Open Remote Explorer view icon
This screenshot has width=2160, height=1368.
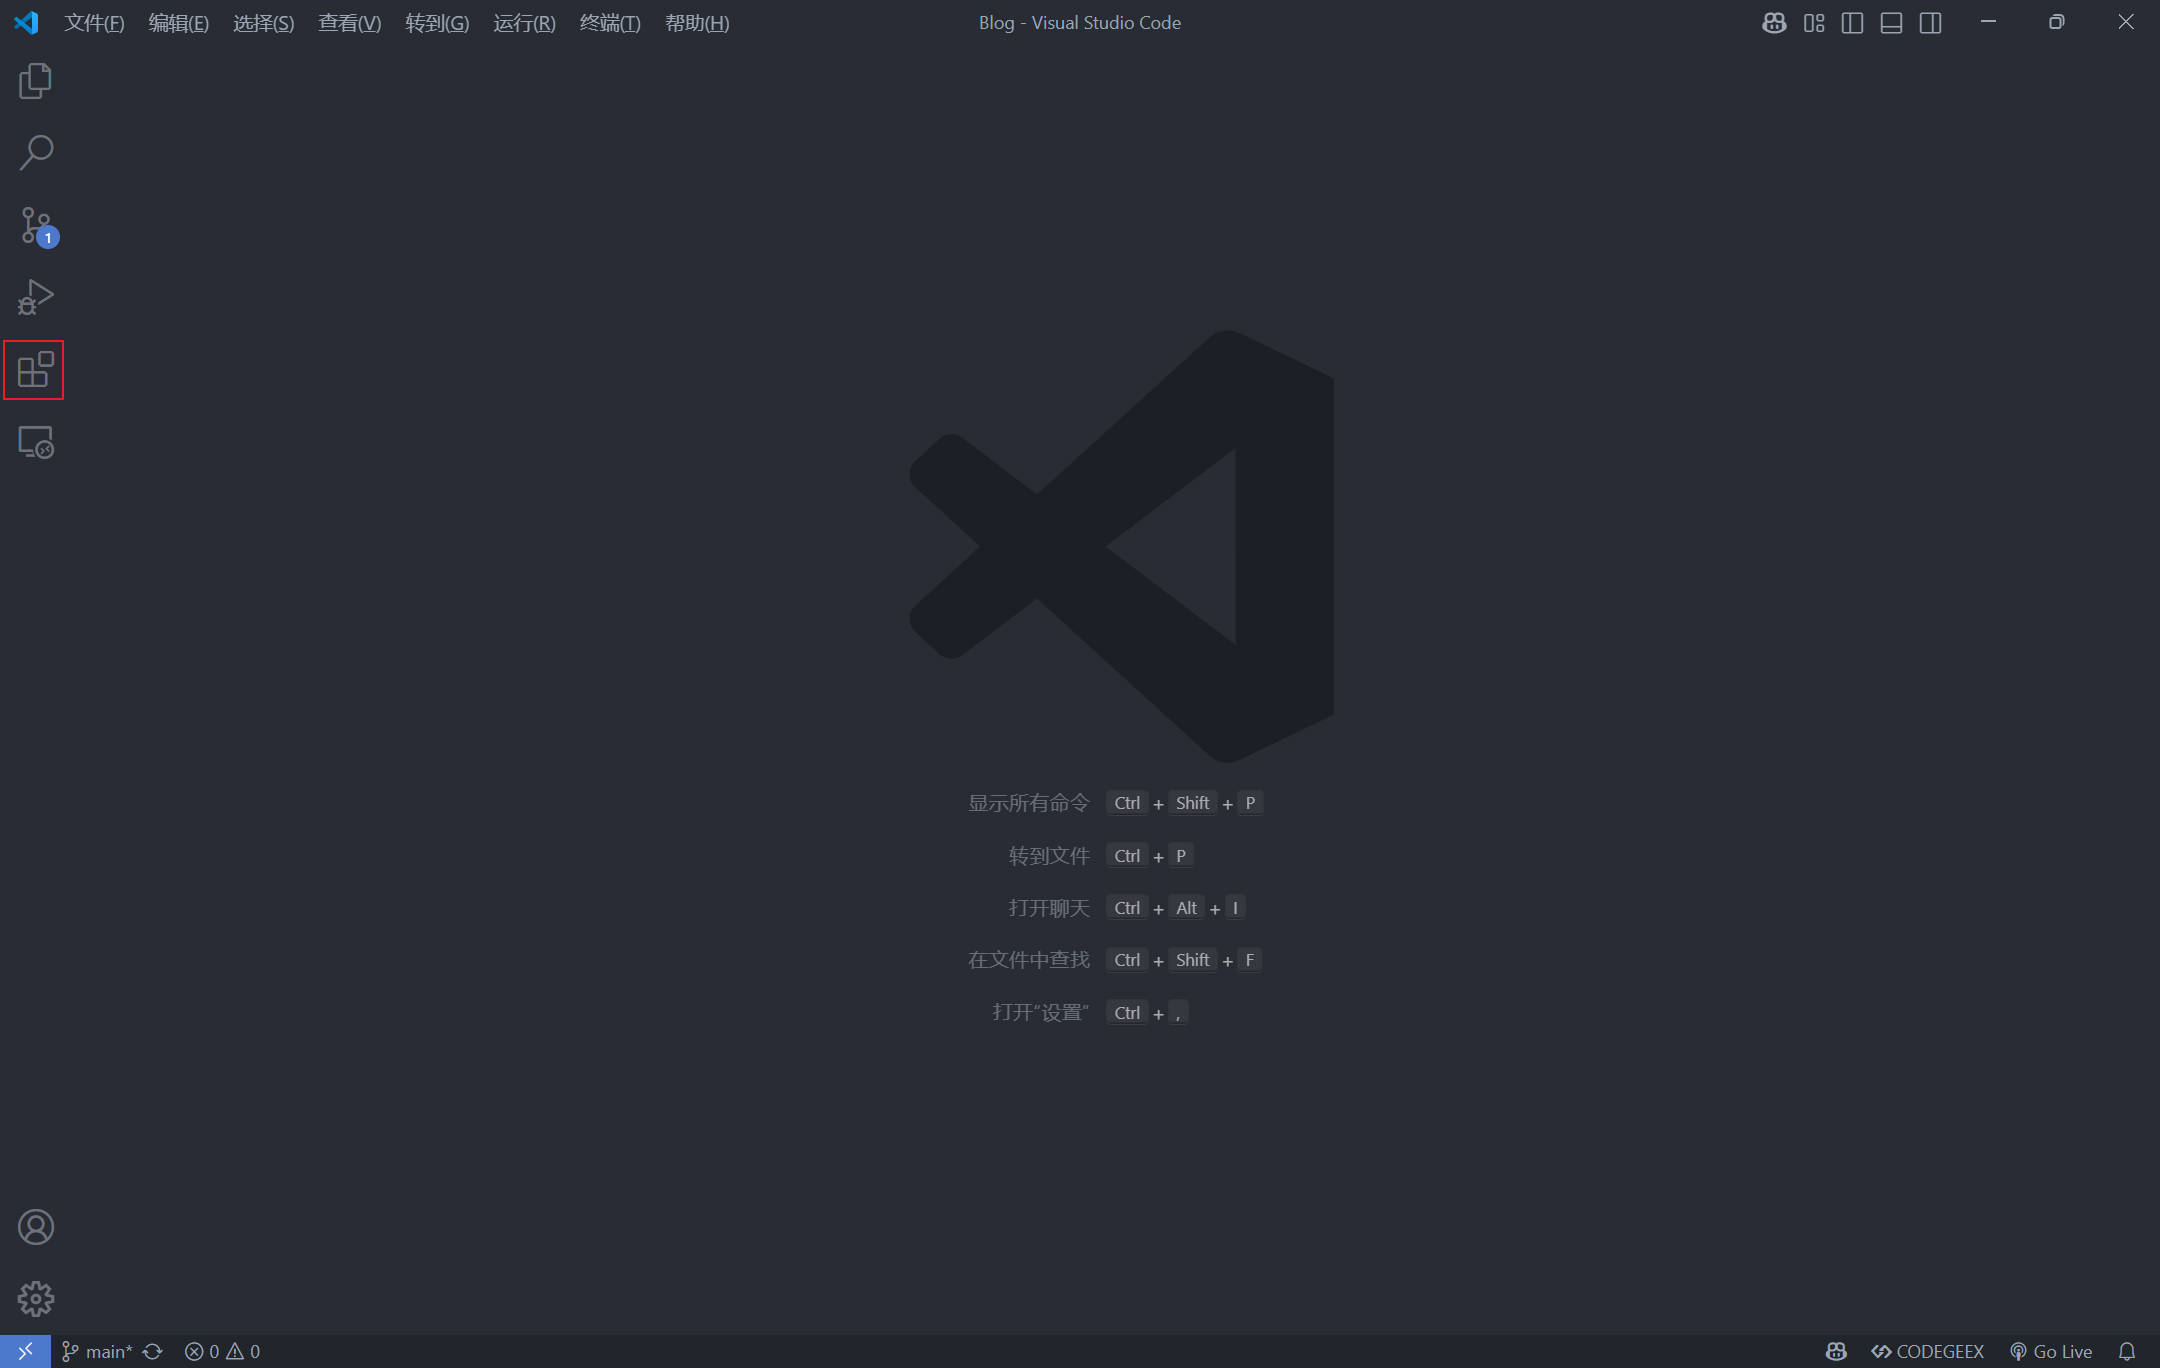pyautogui.click(x=35, y=442)
